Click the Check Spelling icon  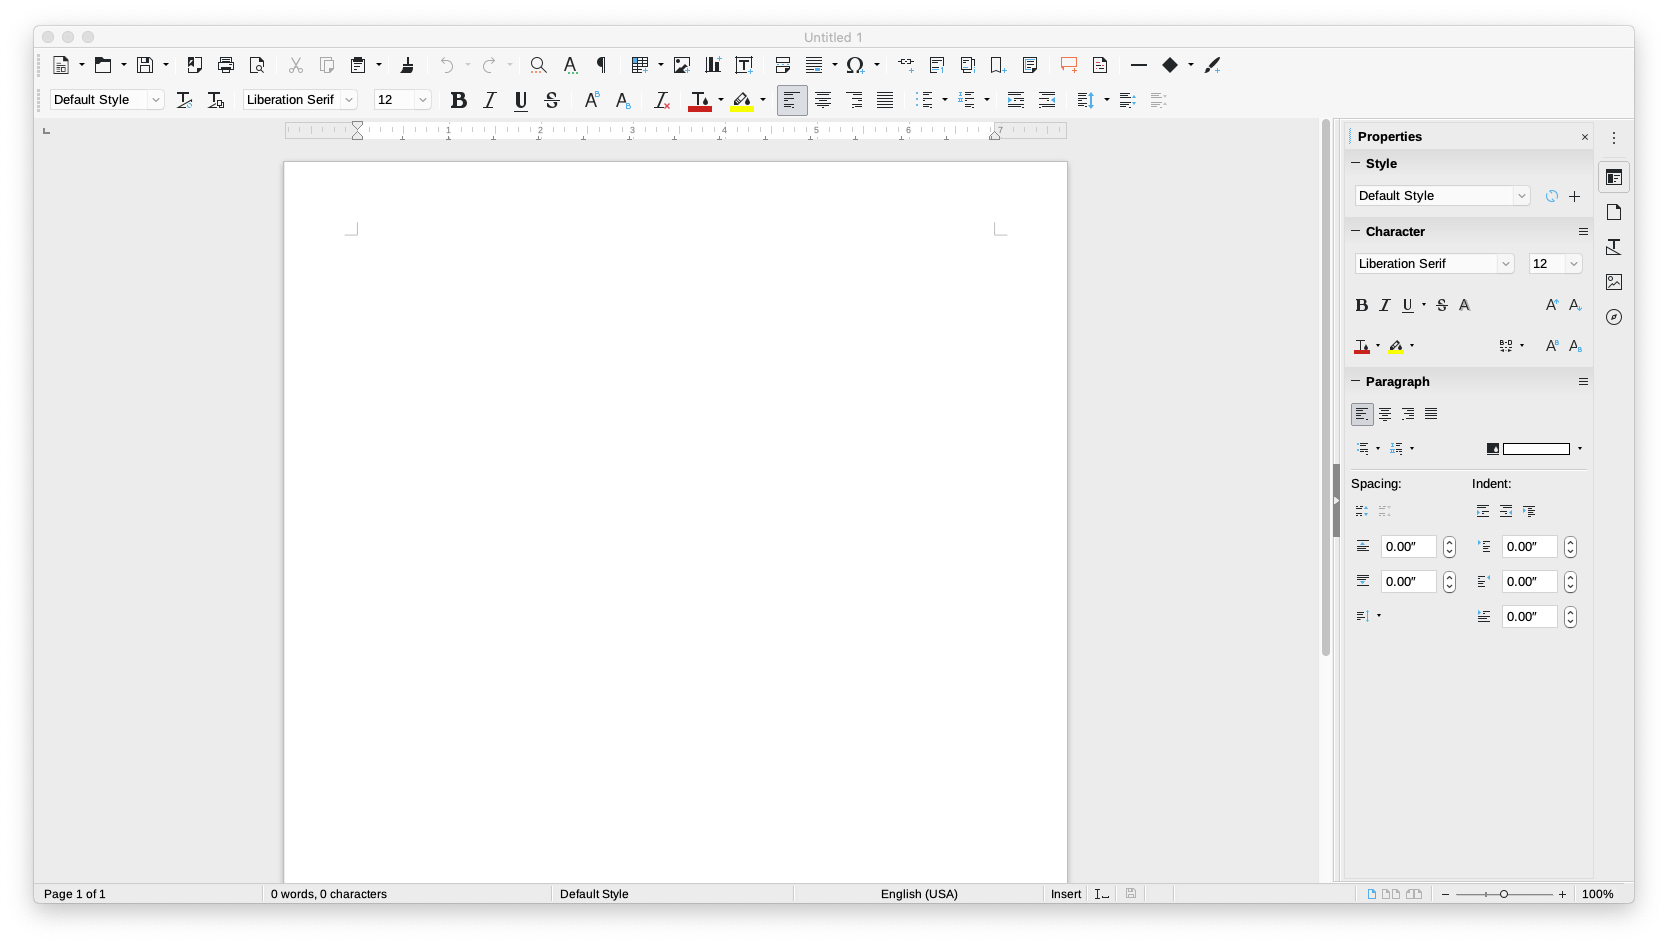point(570,65)
